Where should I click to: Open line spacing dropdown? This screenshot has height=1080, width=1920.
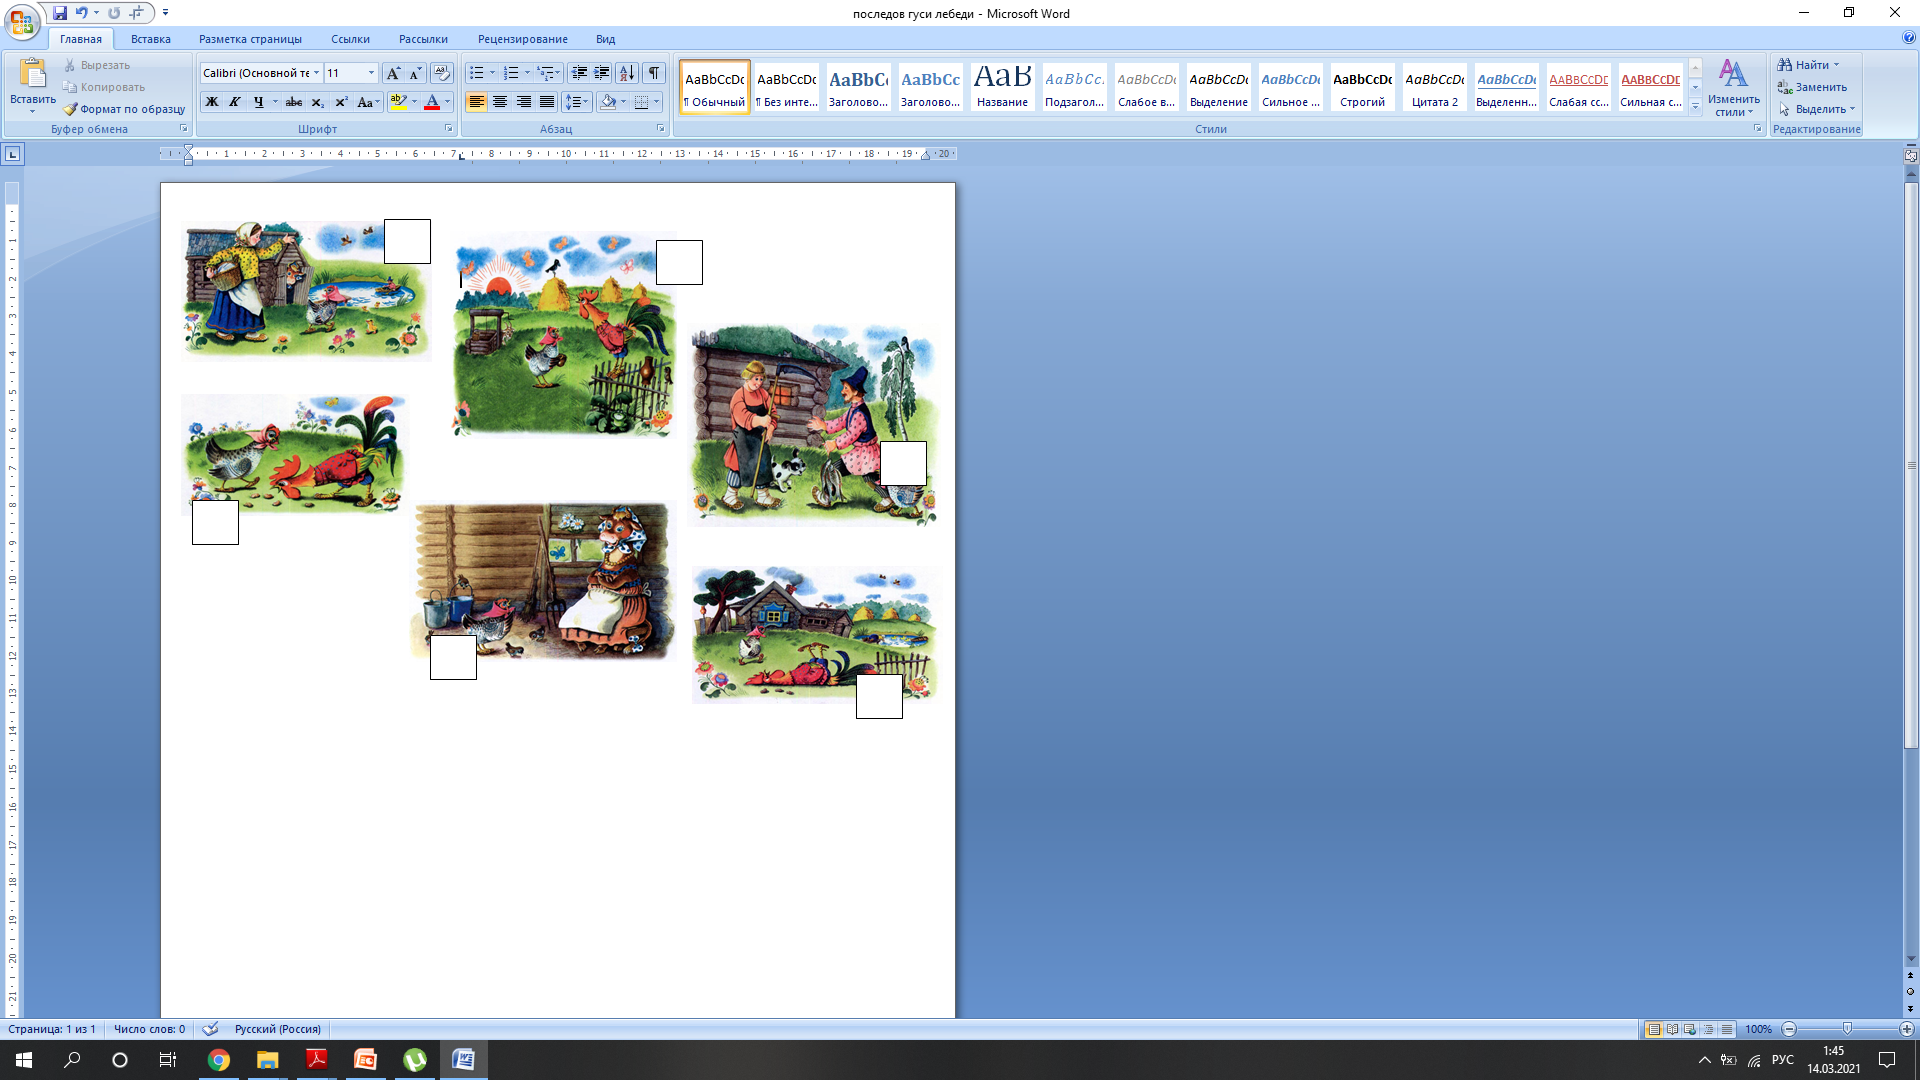tap(576, 102)
